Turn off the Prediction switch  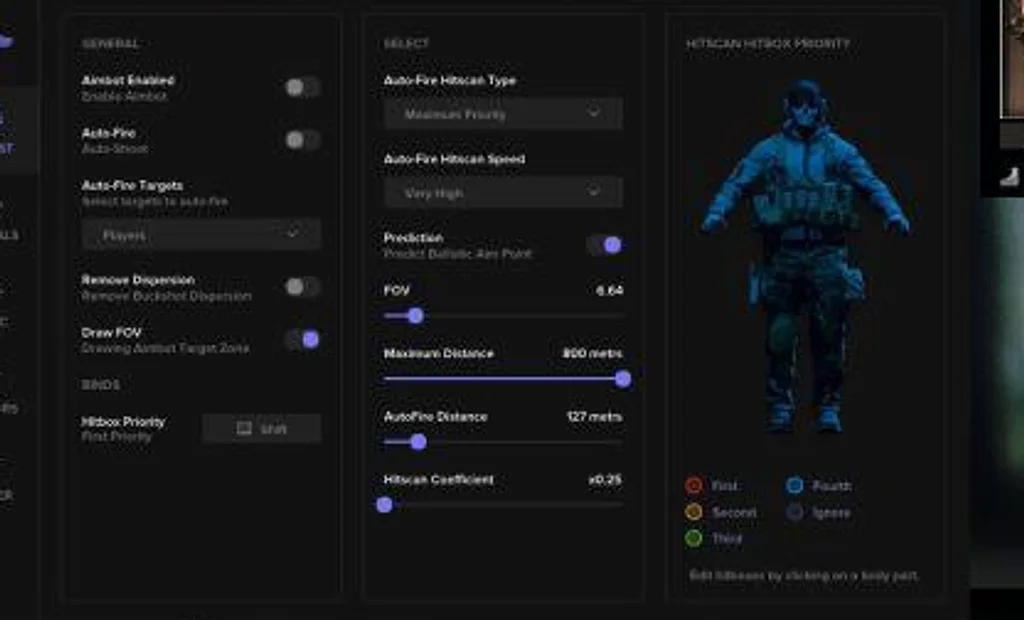604,245
